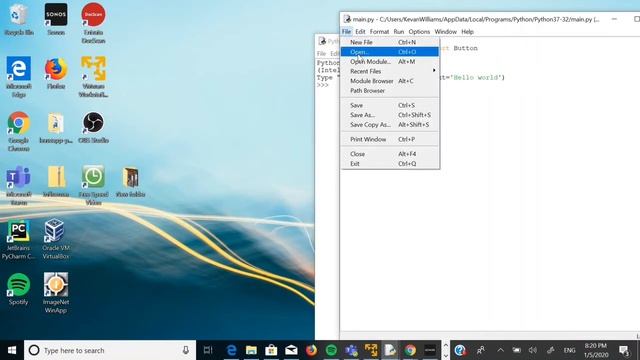Select Module Browser in the File menu

coord(390,81)
